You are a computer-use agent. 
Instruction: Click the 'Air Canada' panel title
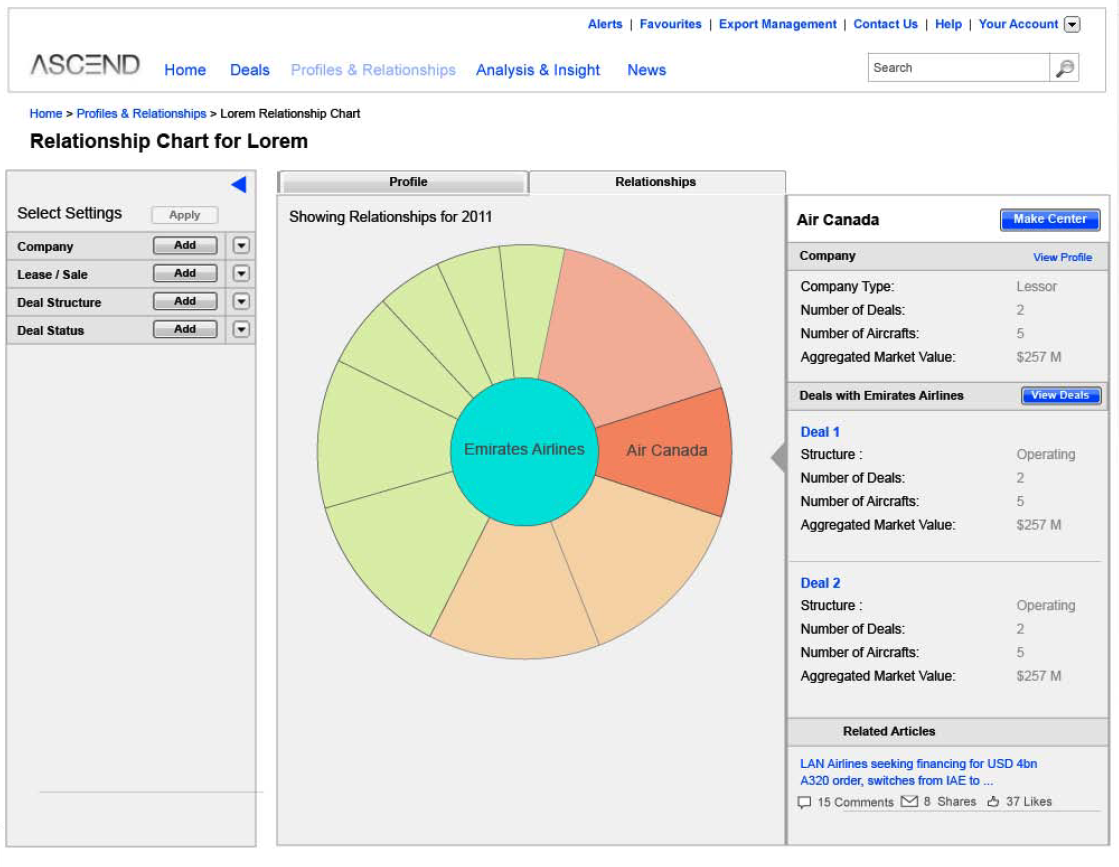coord(838,220)
